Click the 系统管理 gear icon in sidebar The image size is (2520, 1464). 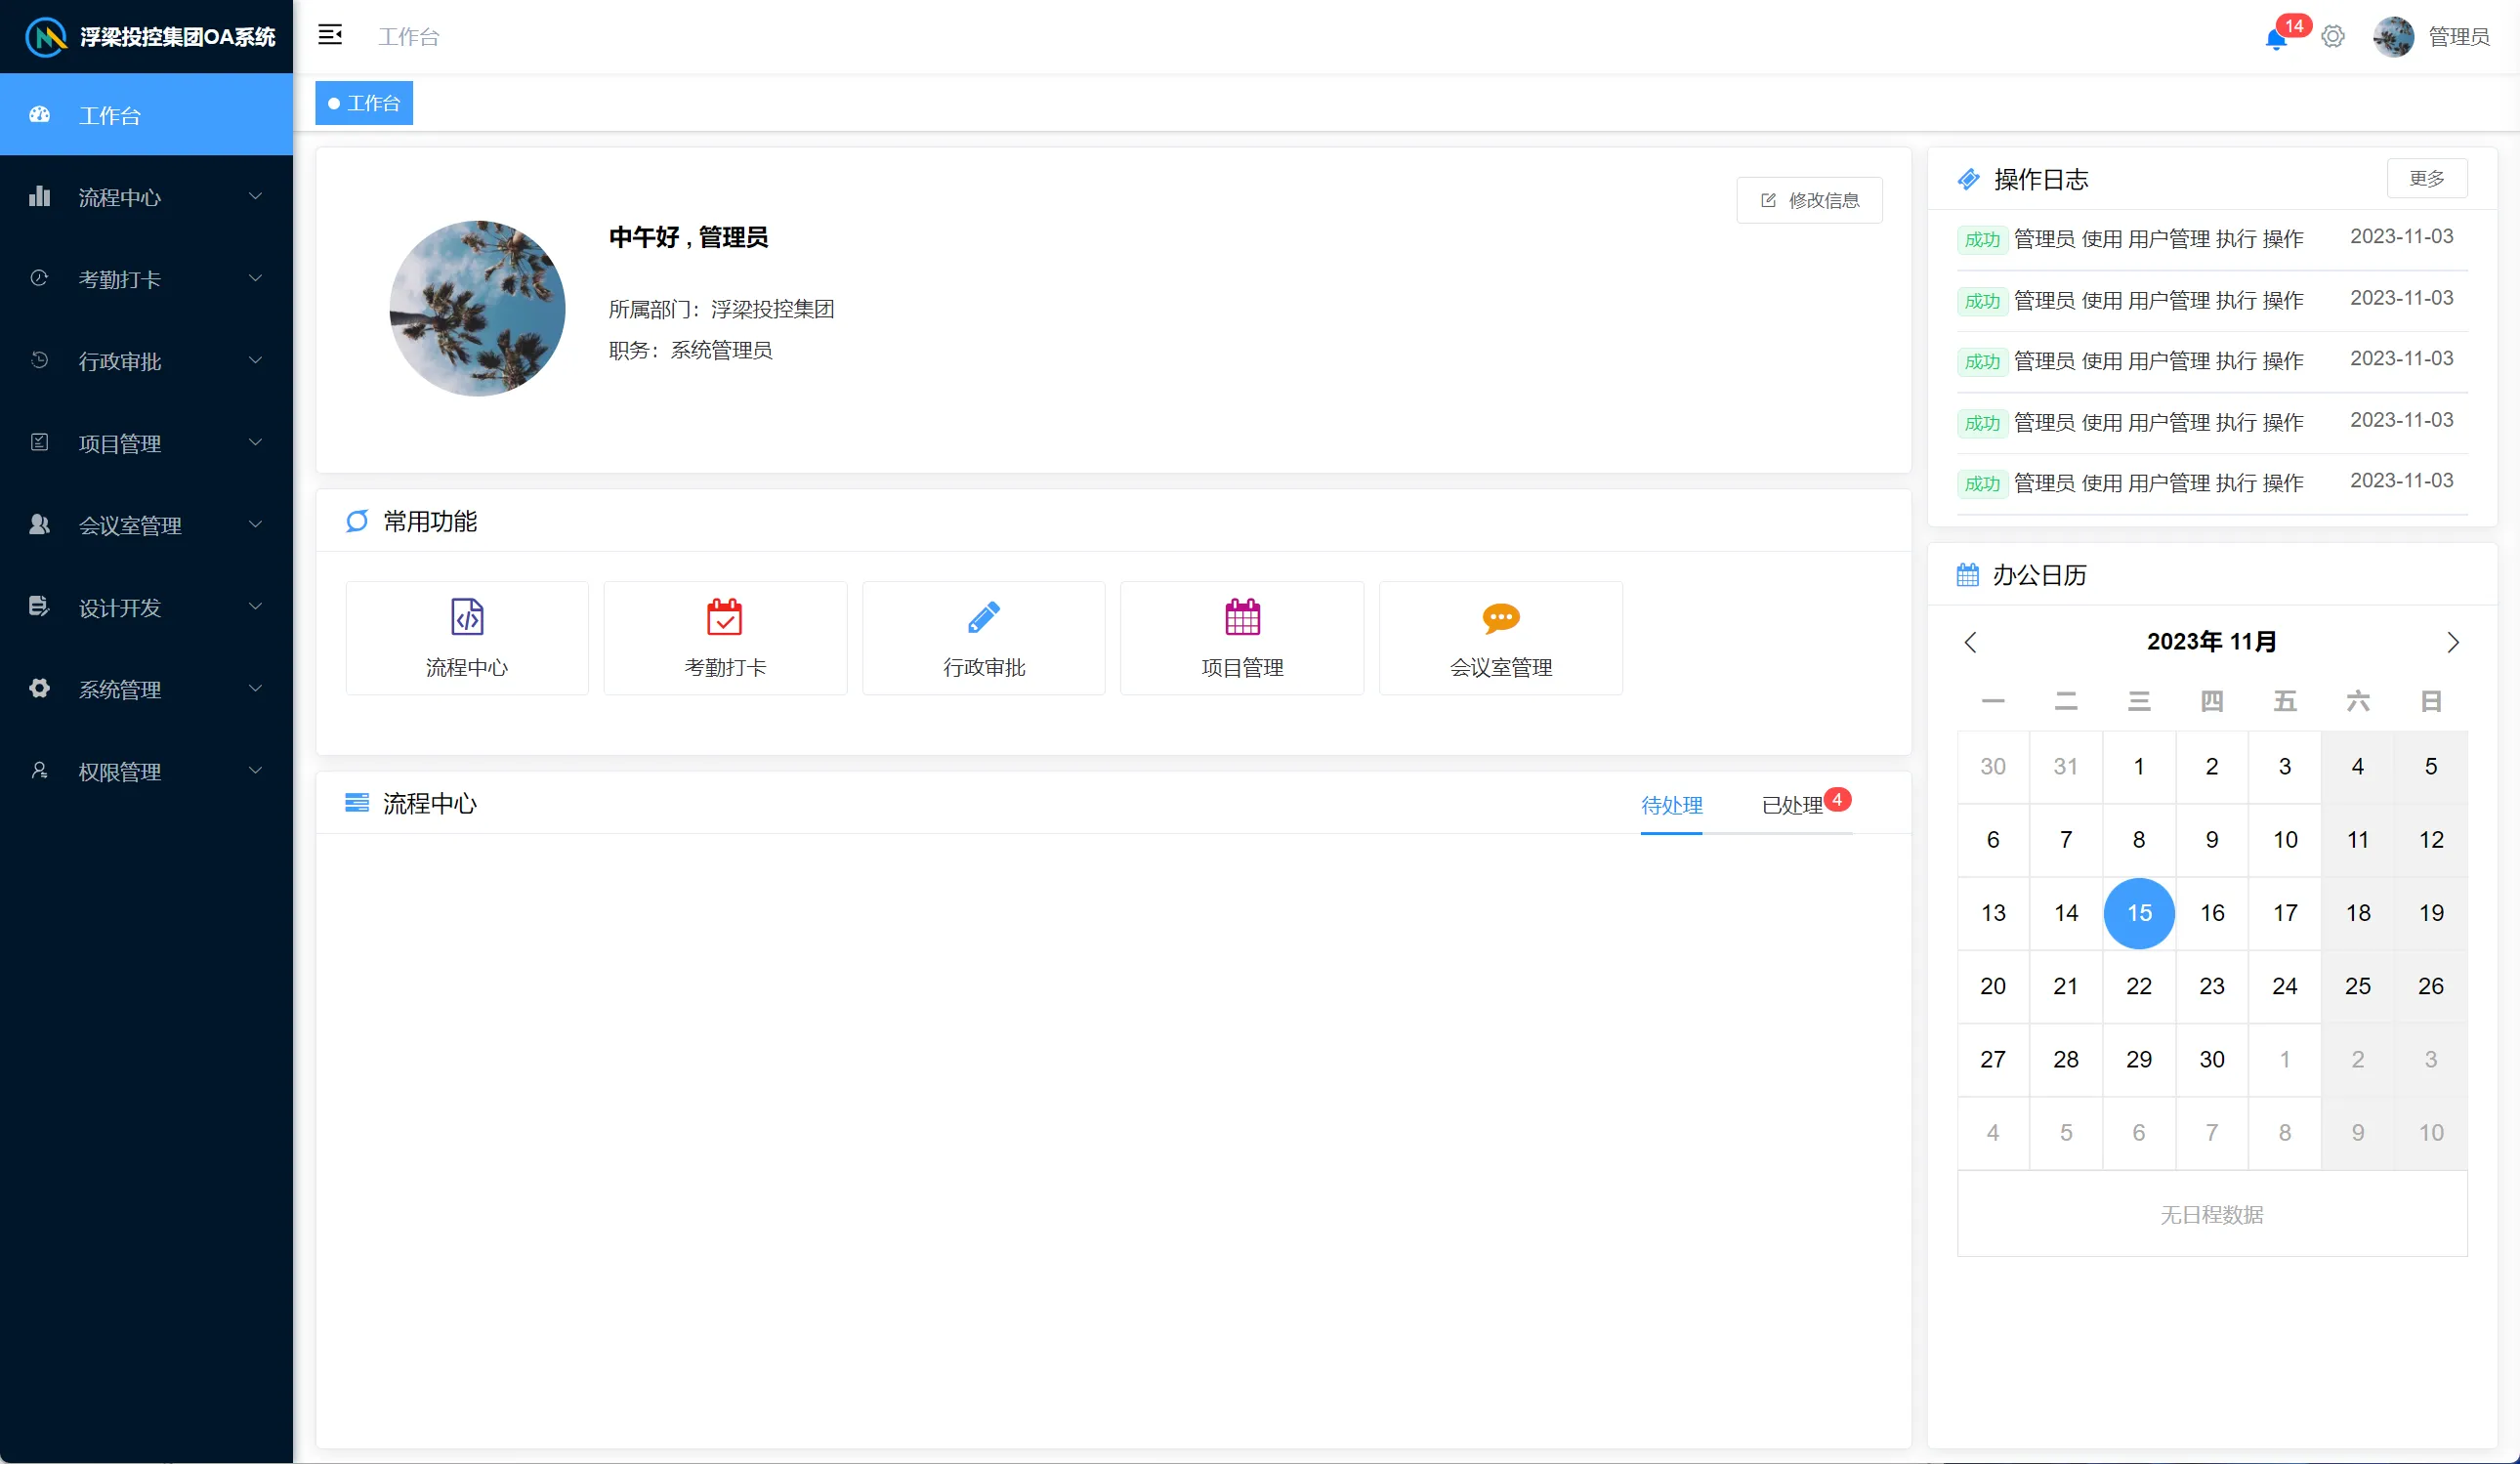coord(39,688)
